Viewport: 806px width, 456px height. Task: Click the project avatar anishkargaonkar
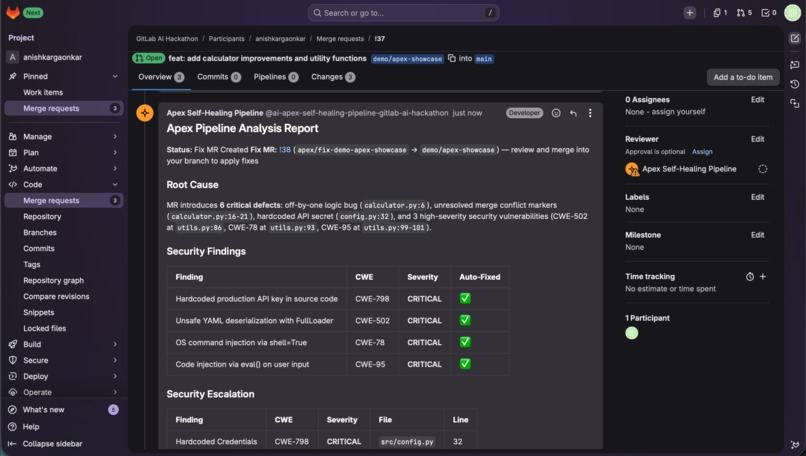point(12,57)
